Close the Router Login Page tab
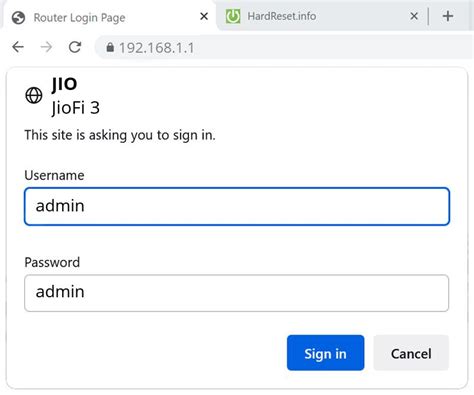Screen dimensions: 474x395 pyautogui.click(x=204, y=16)
